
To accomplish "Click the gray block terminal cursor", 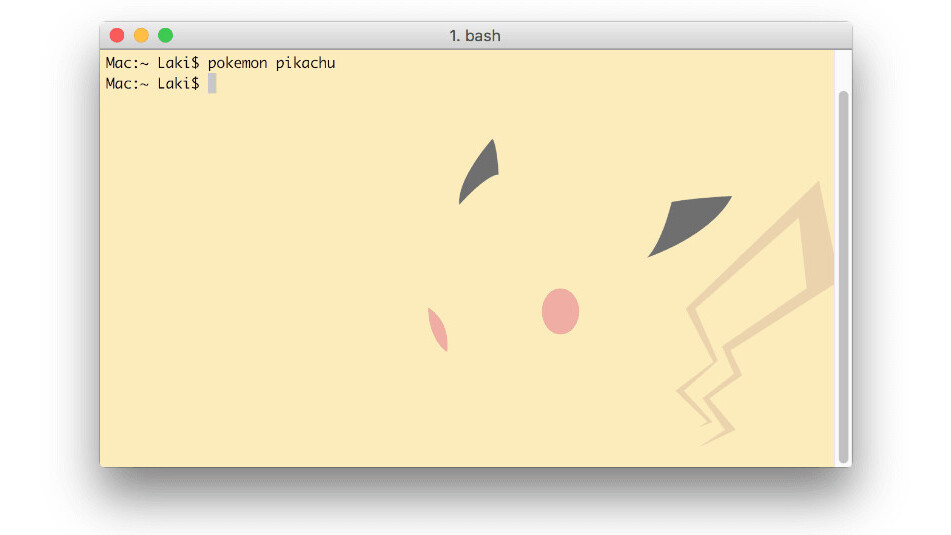I will [212, 84].
